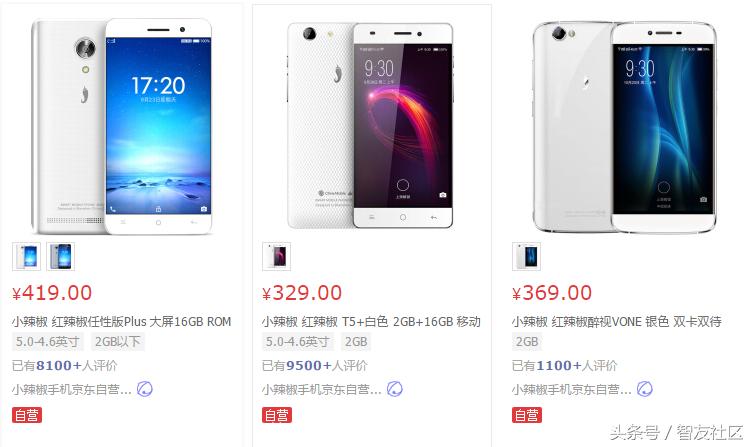Select the T5+ white variant thumbnail
Image resolution: width=754 pixels, height=447 pixels.
pyautogui.click(x=276, y=256)
